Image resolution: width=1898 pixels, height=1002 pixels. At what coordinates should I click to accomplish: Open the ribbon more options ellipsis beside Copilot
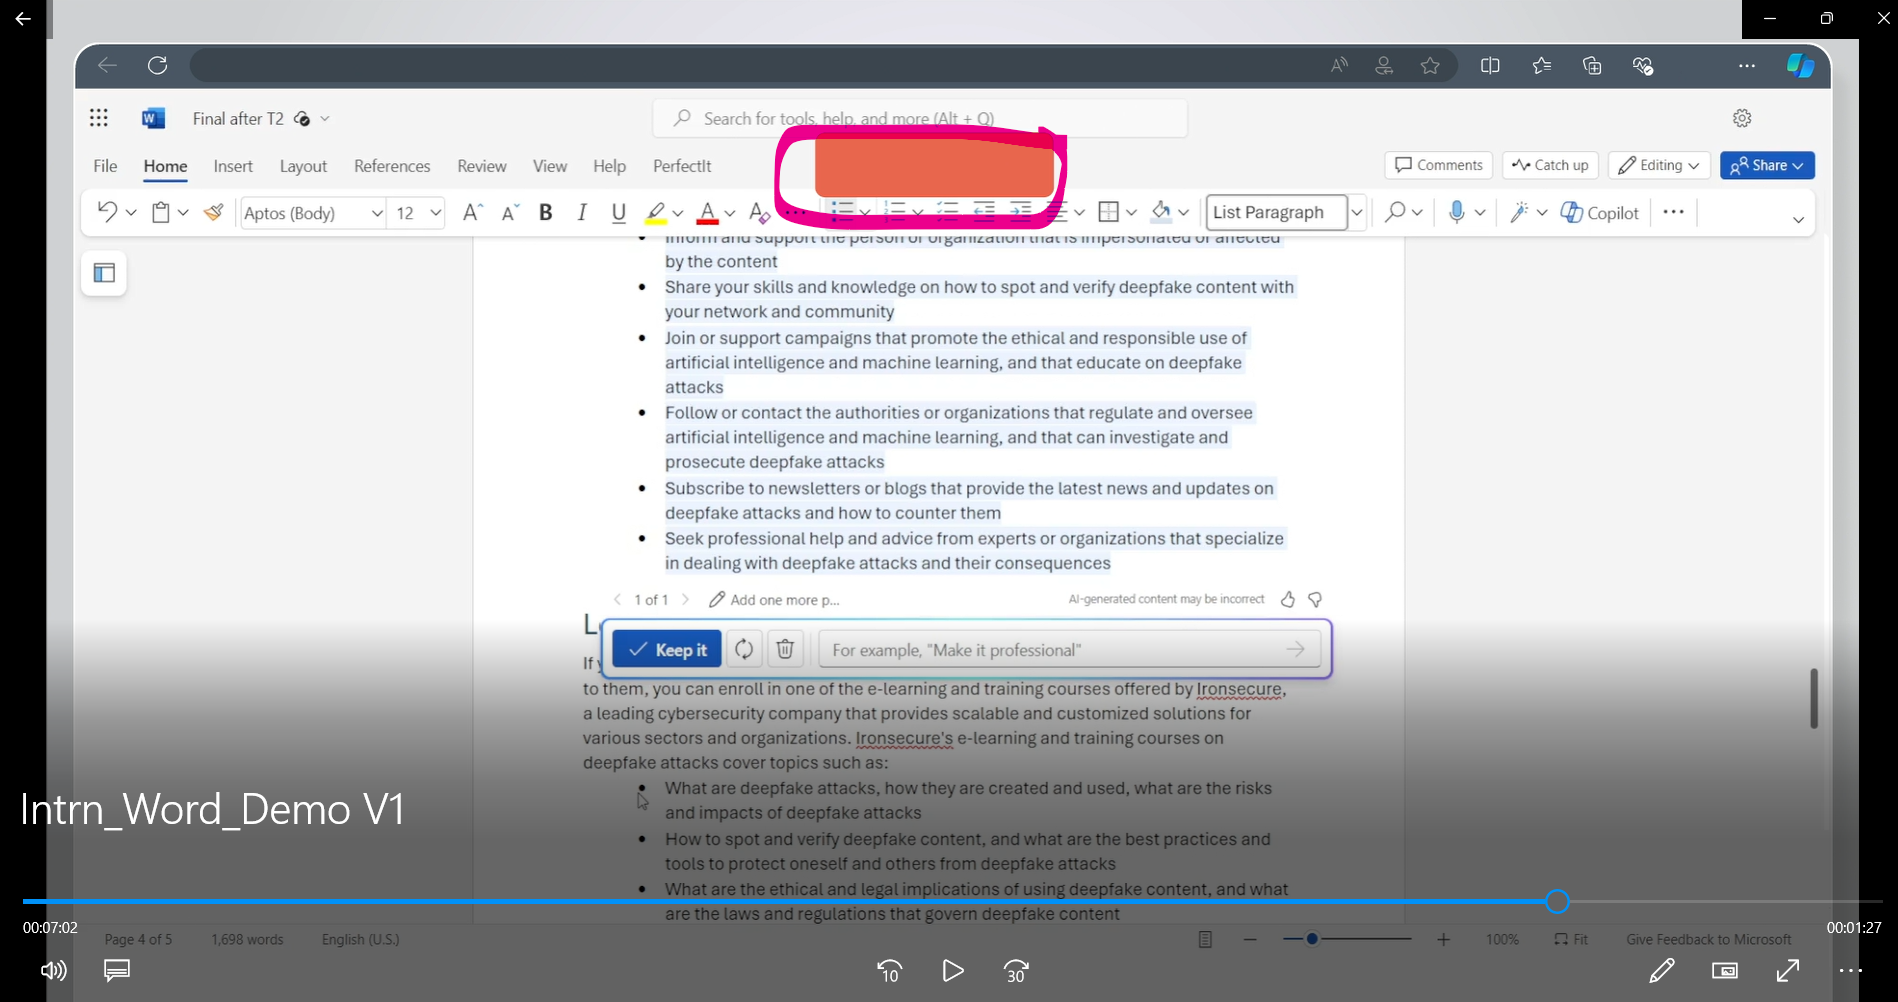[x=1674, y=212]
